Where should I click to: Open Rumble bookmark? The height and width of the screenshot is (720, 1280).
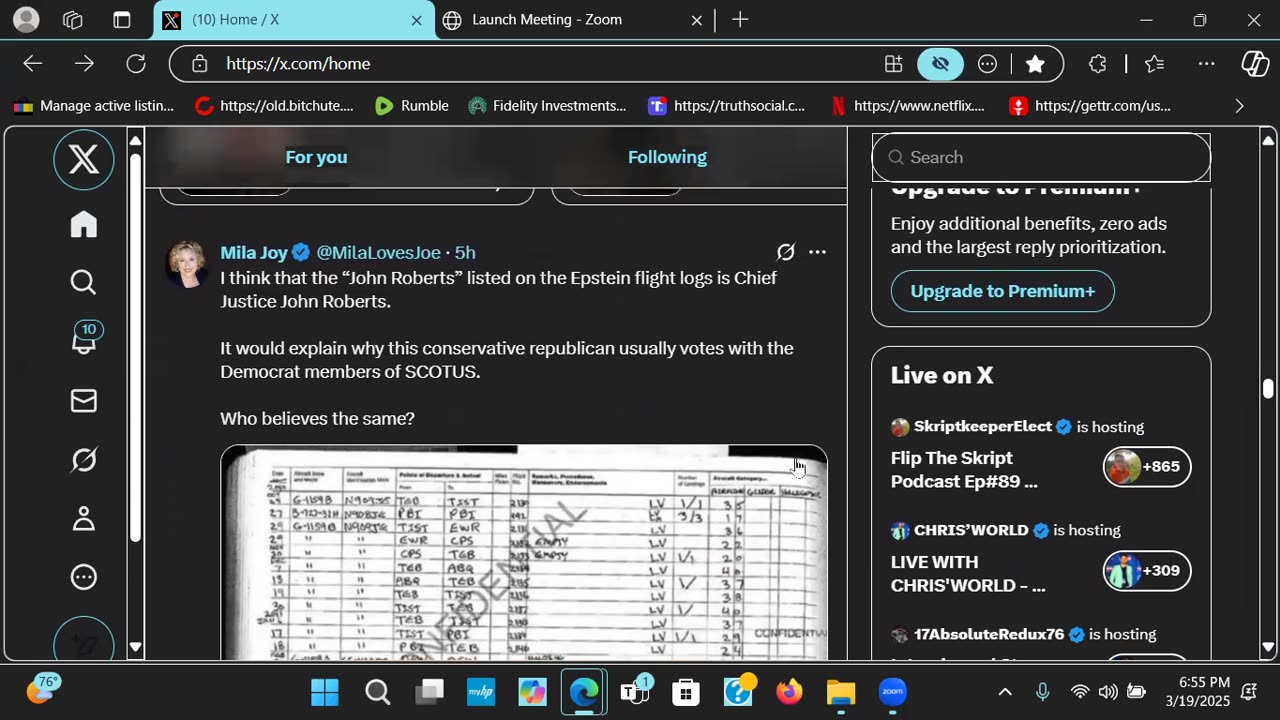pos(411,106)
